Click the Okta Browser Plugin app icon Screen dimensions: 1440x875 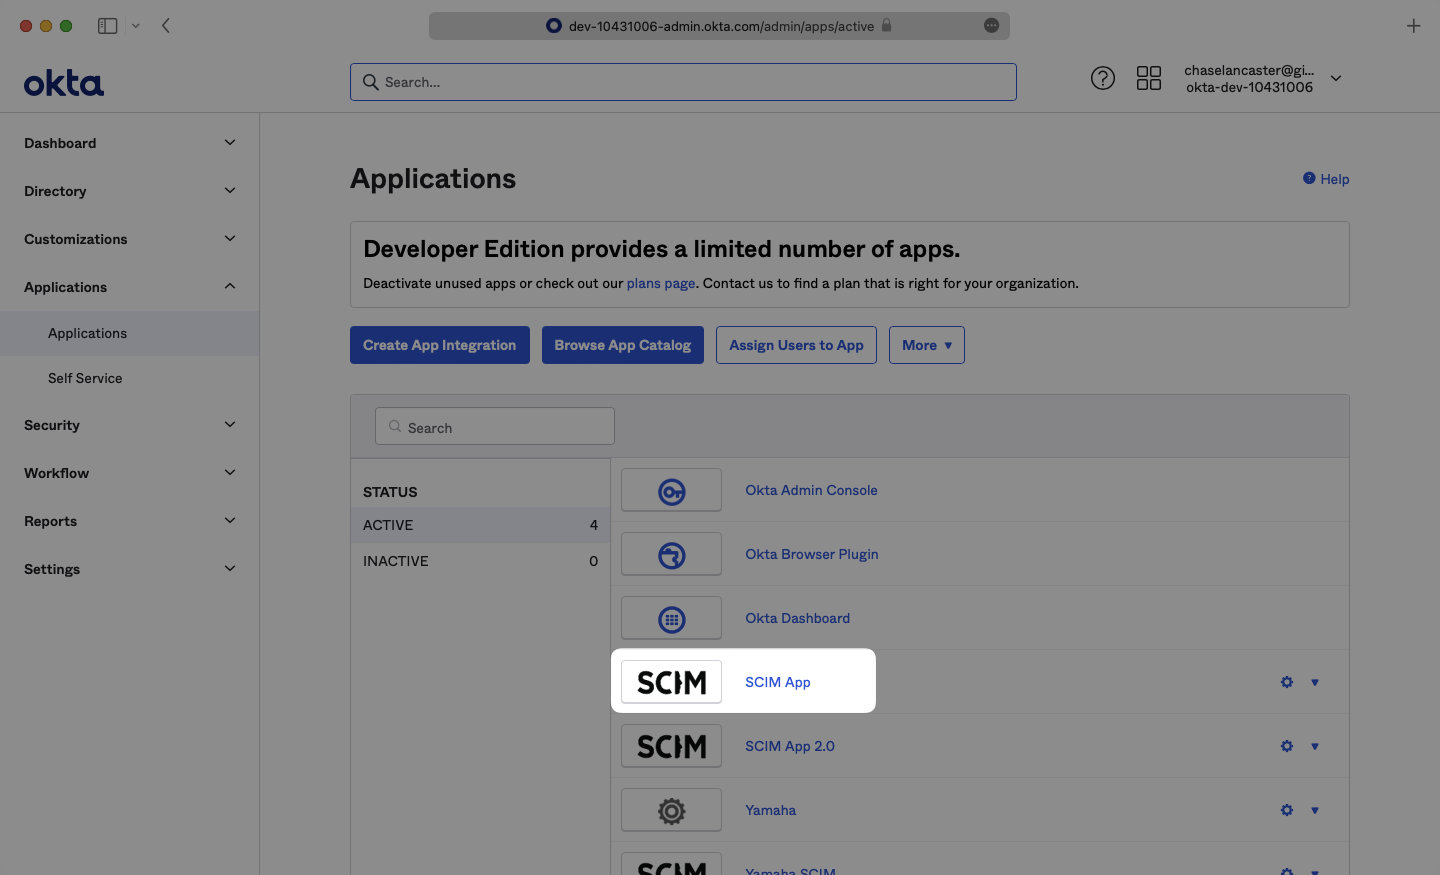pos(671,555)
